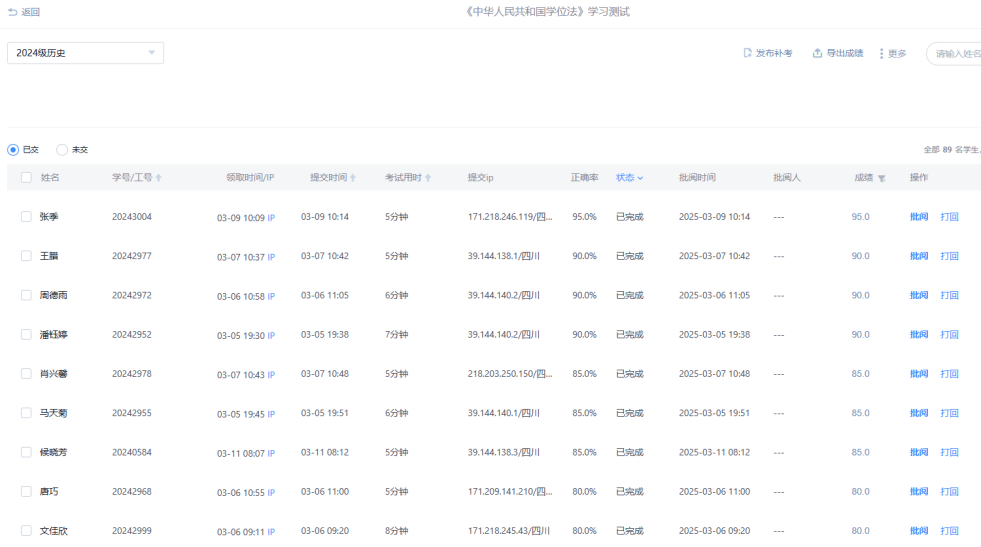
Task: Click 打回 link for 周德雨
Action: pyautogui.click(x=949, y=295)
